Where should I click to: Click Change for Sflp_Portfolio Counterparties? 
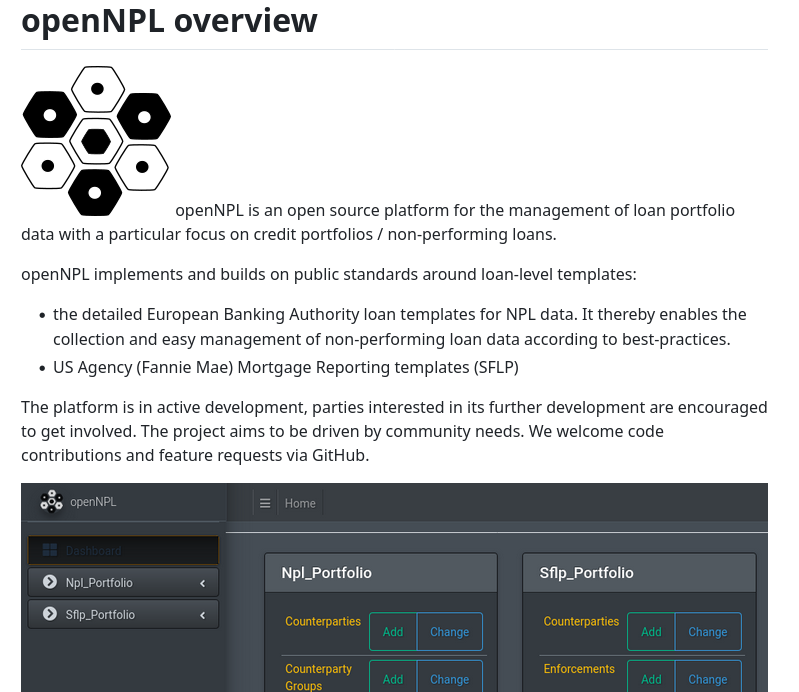(x=708, y=632)
